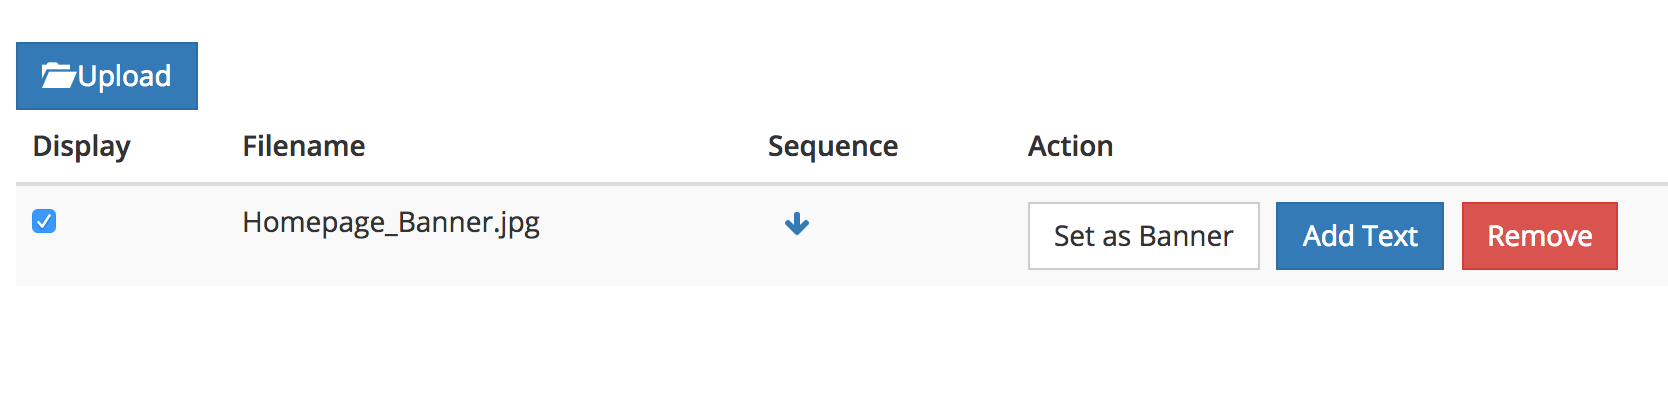Click the Display column header
The width and height of the screenshot is (1668, 394).
82,146
